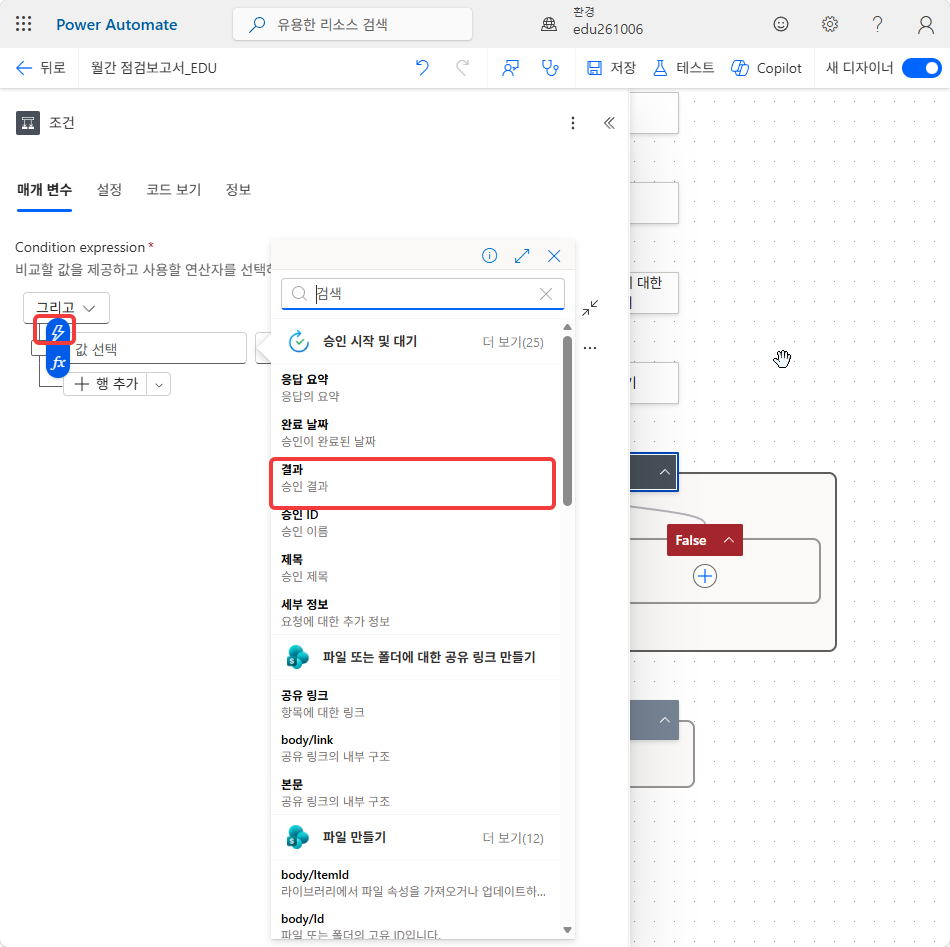Open the info icon in dynamic content popup
Image resolution: width=950 pixels, height=947 pixels.
coord(490,256)
